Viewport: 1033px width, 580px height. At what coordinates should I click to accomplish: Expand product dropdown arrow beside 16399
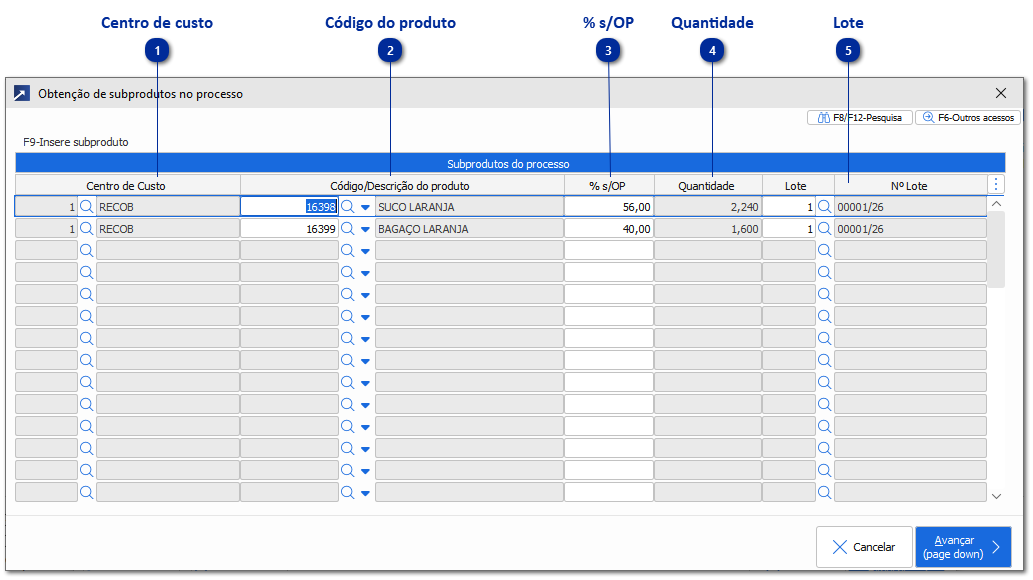[x=365, y=229]
